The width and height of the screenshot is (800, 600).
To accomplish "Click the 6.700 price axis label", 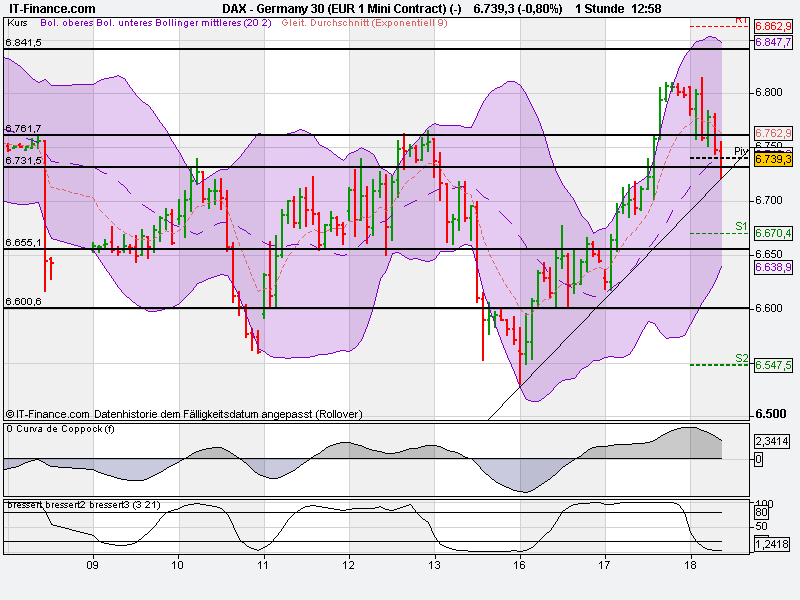I will [769, 200].
